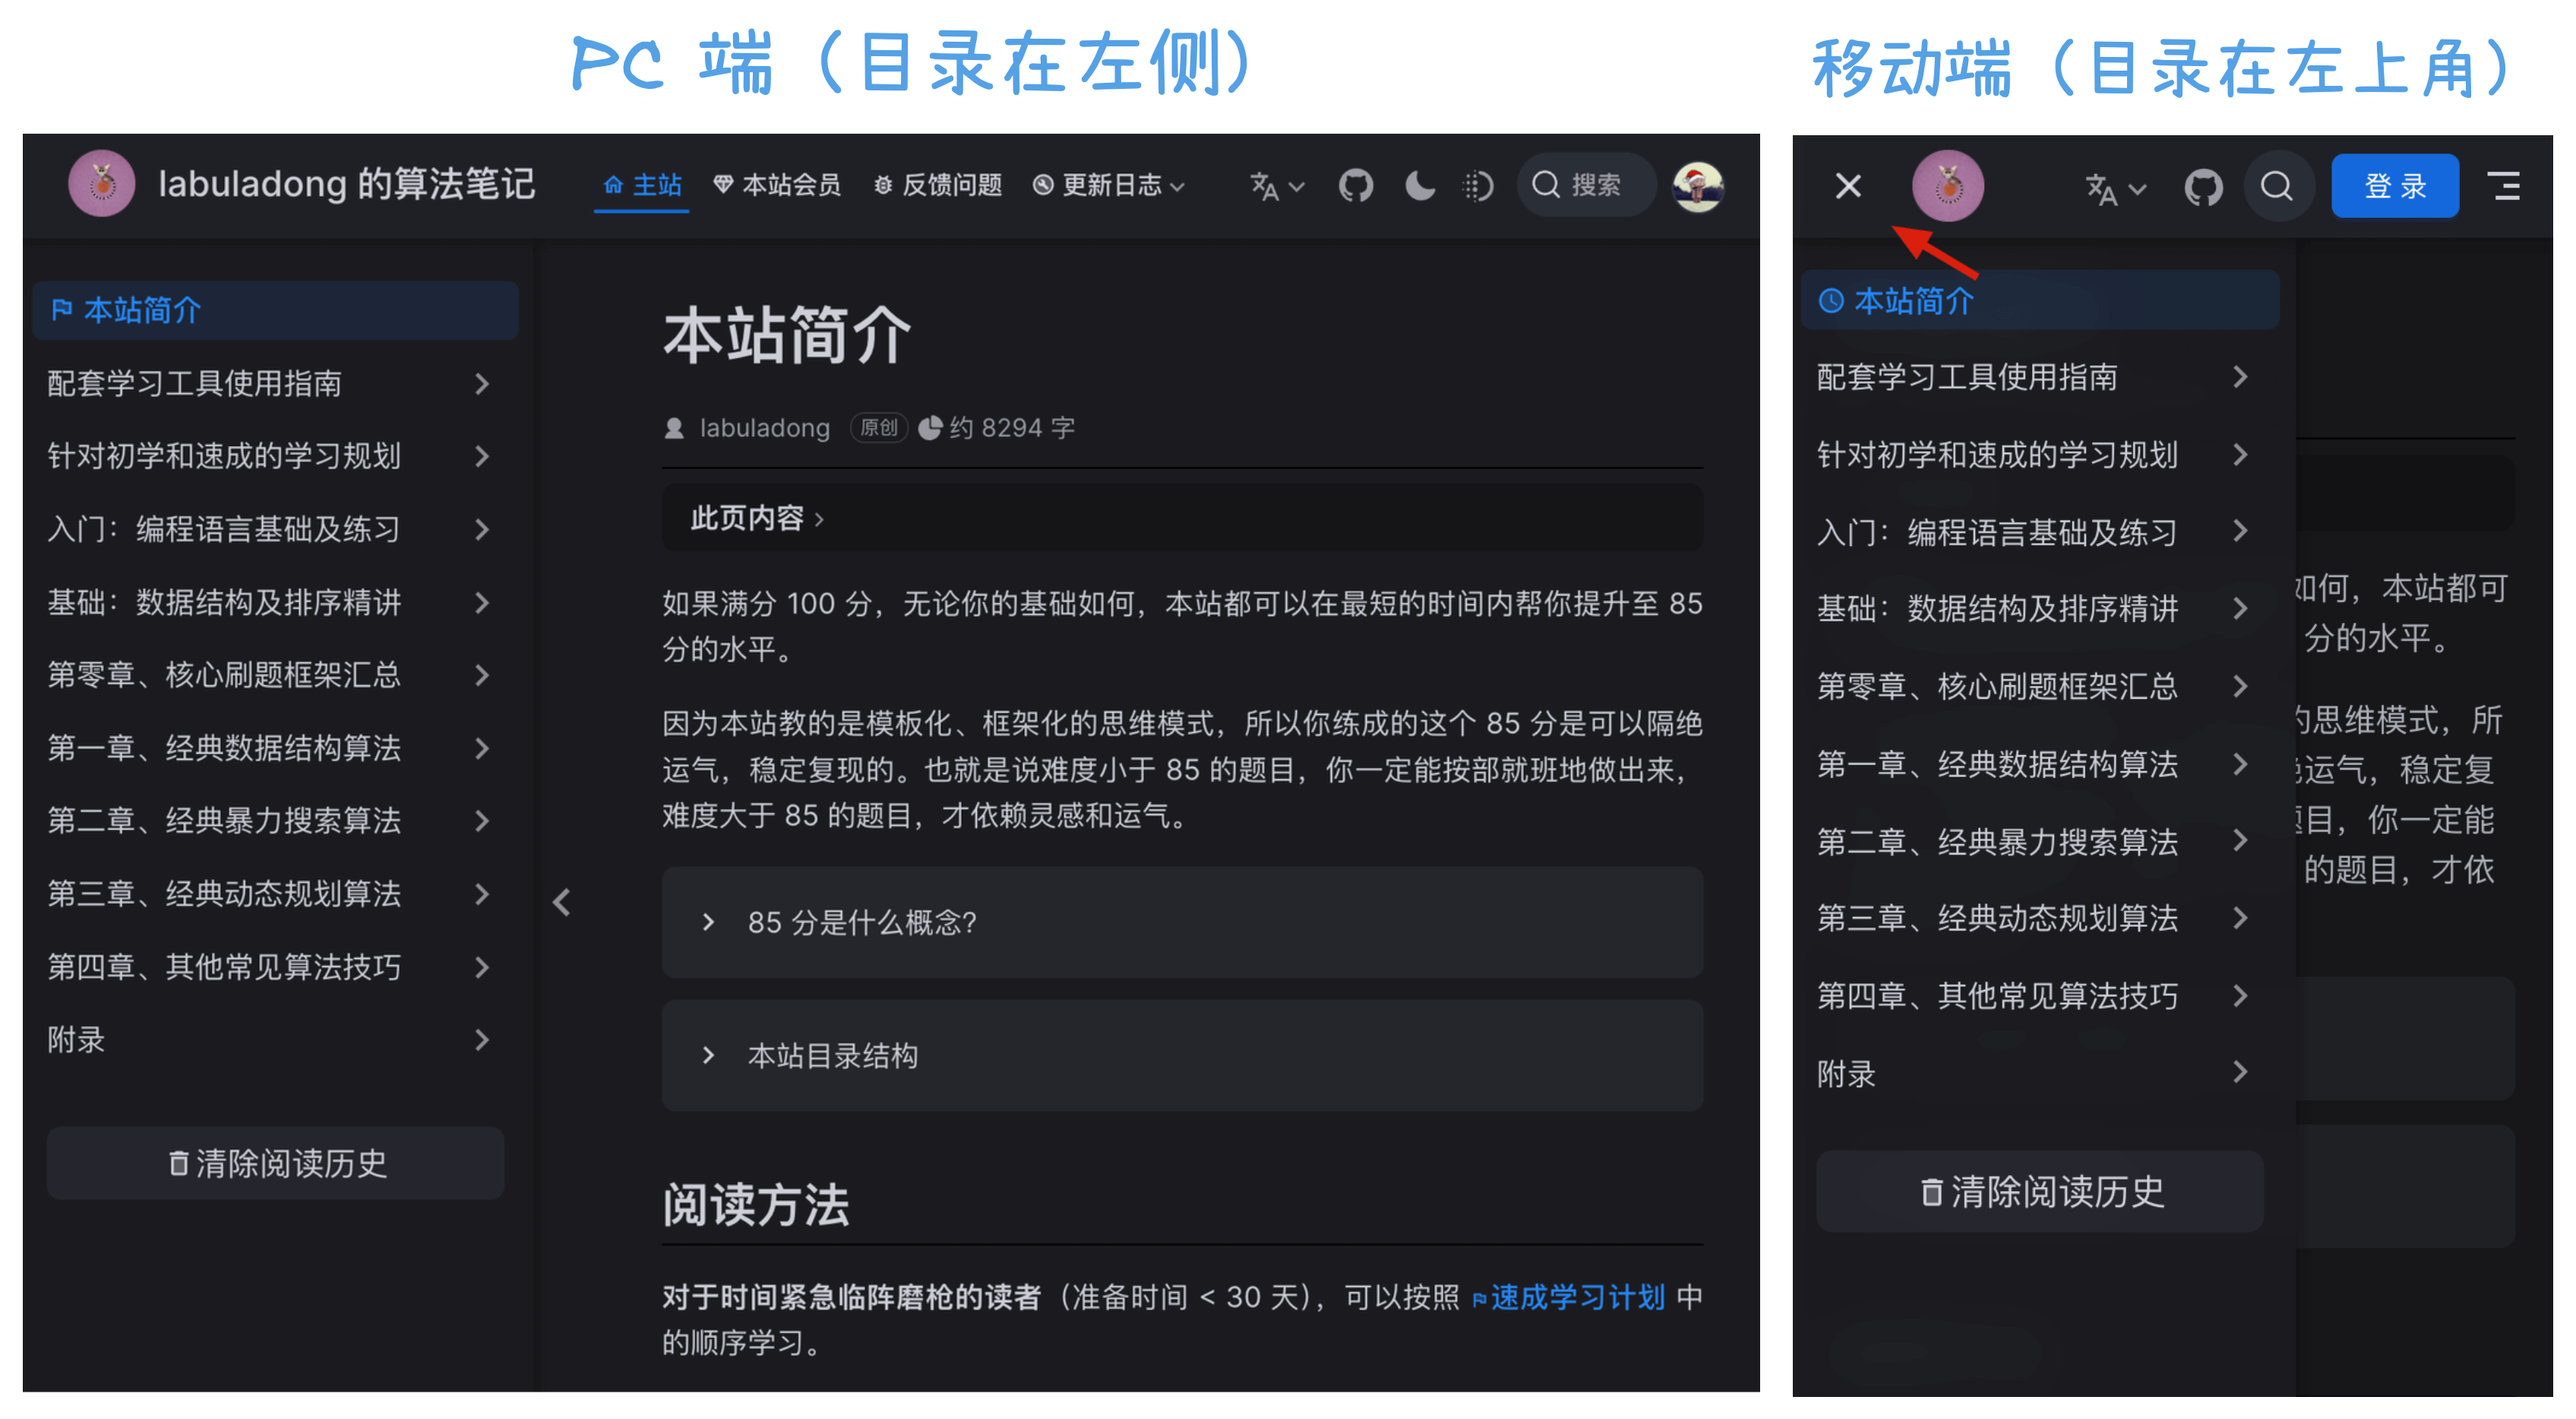This screenshot has width=2576, height=1419.
Task: Click 清除阅读历史 button in PC sidebar
Action: (x=275, y=1164)
